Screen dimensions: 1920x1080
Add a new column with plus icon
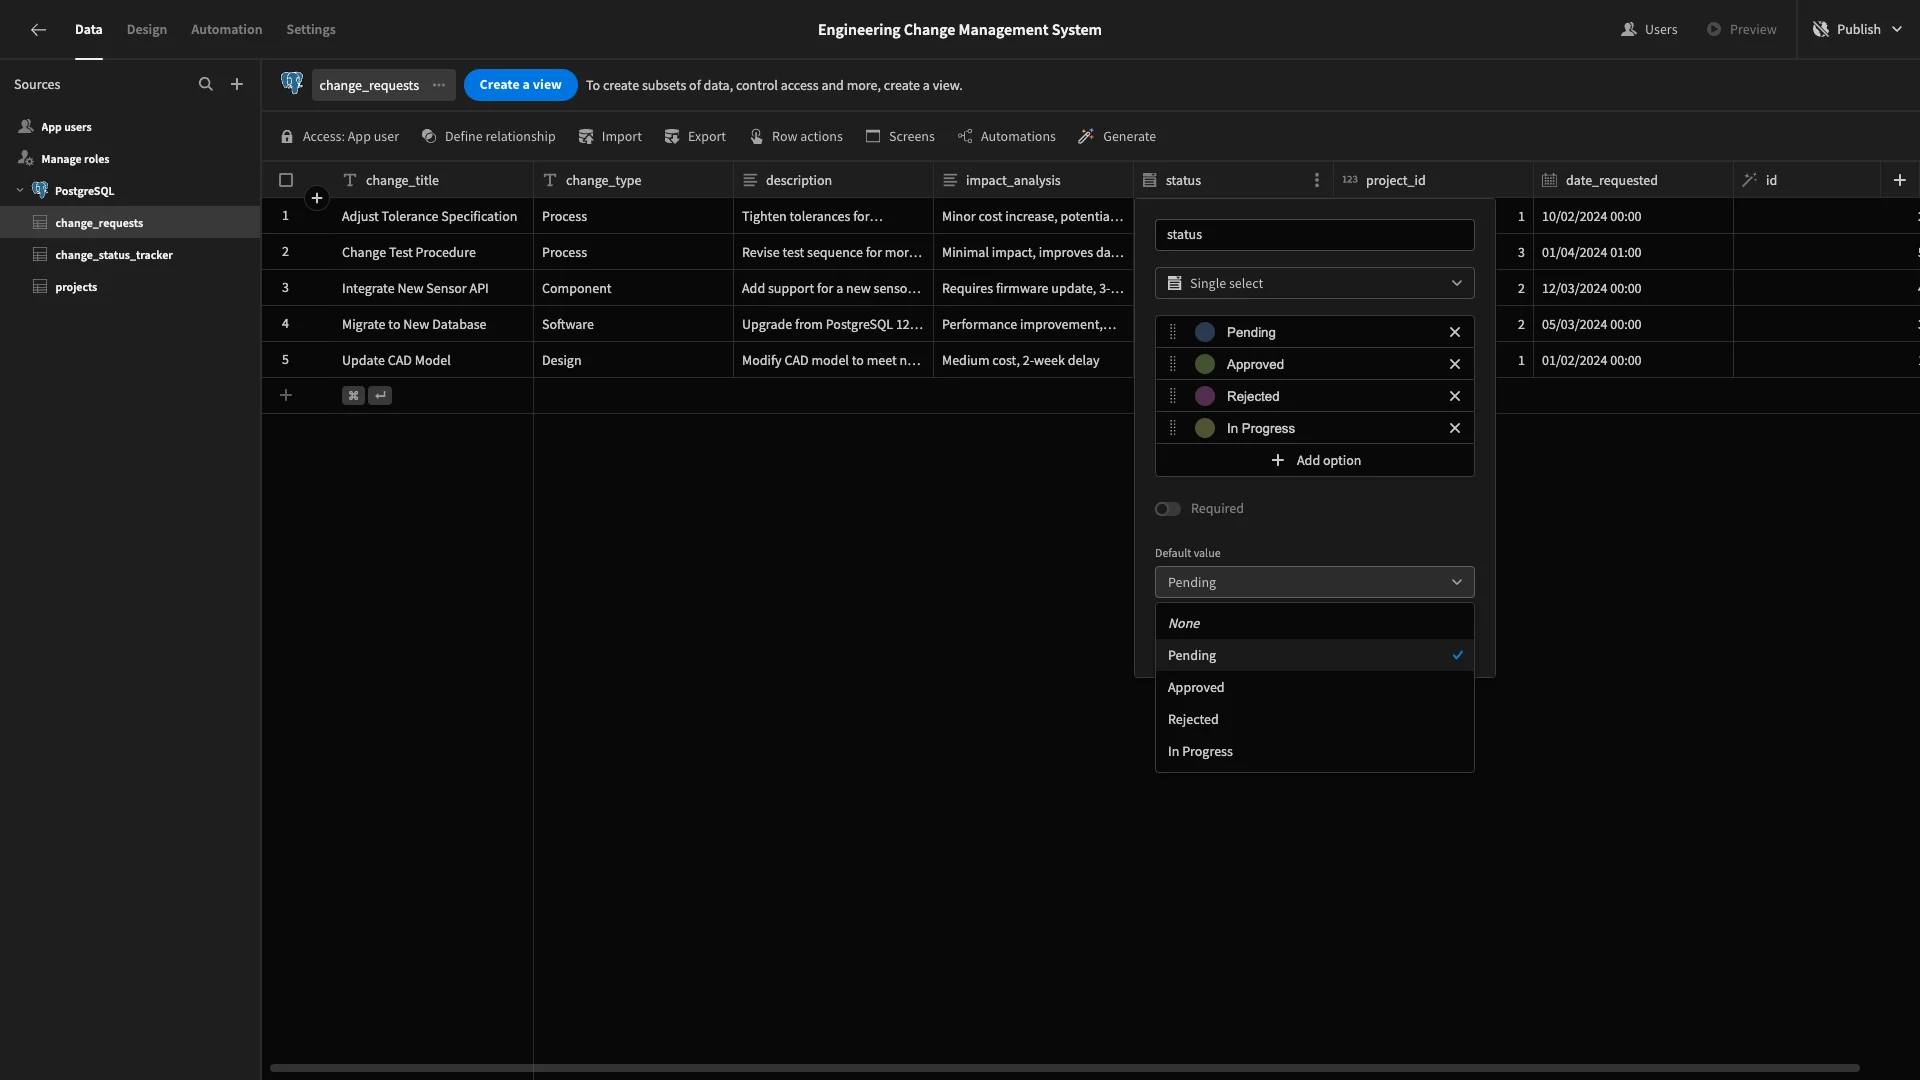[1900, 180]
